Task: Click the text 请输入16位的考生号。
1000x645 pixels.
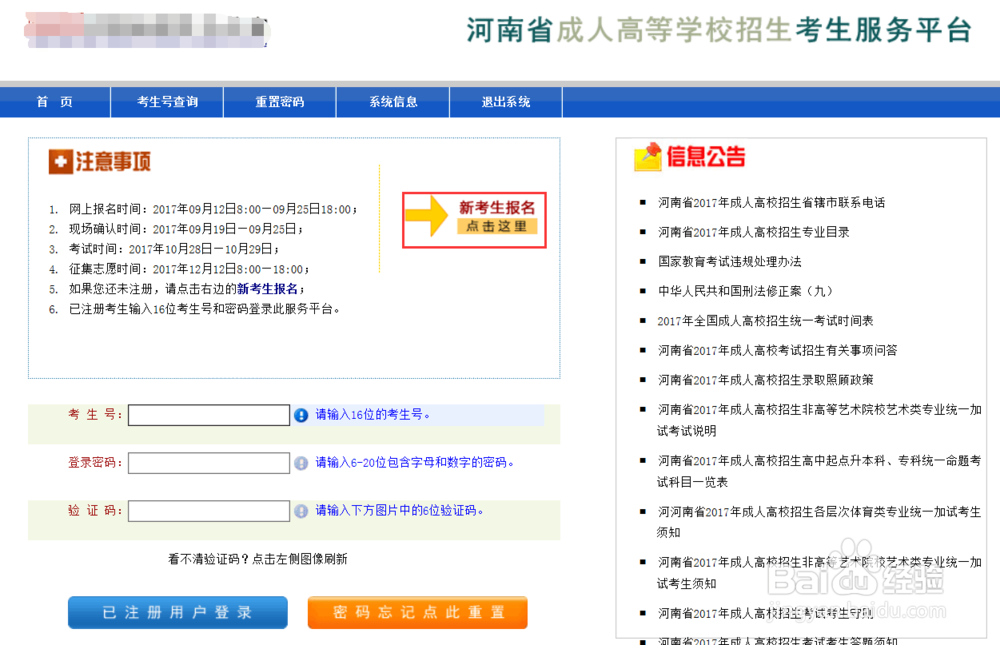Action: click(373, 415)
